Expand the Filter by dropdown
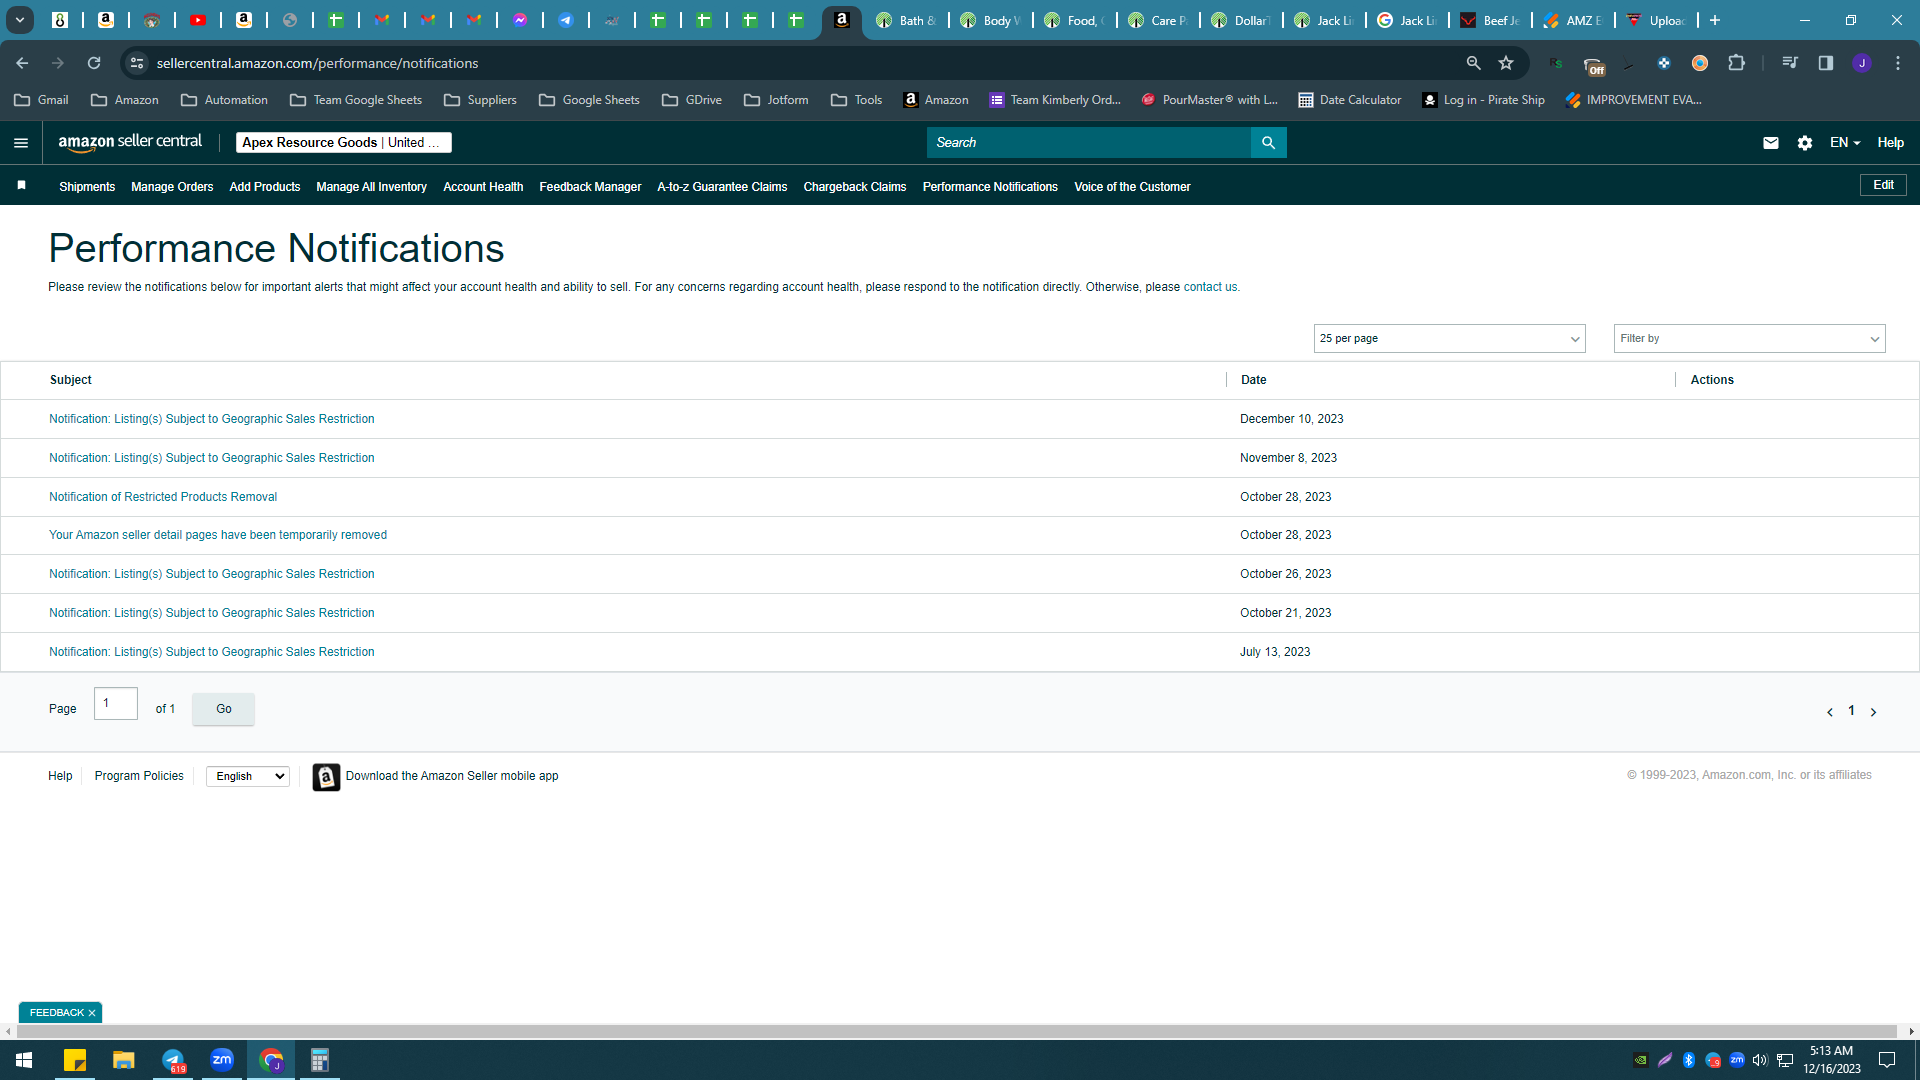The image size is (1920, 1080). pyautogui.click(x=1749, y=339)
